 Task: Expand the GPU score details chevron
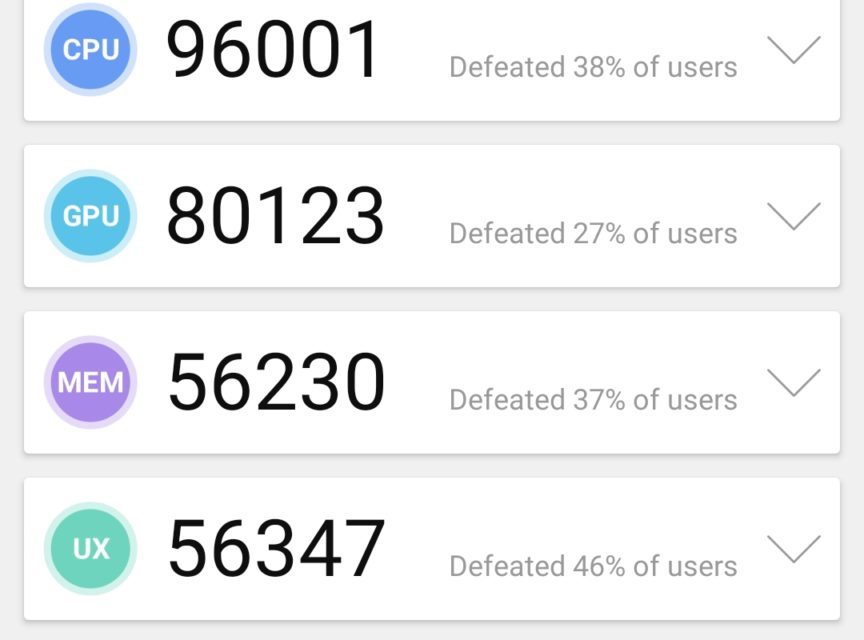(793, 216)
